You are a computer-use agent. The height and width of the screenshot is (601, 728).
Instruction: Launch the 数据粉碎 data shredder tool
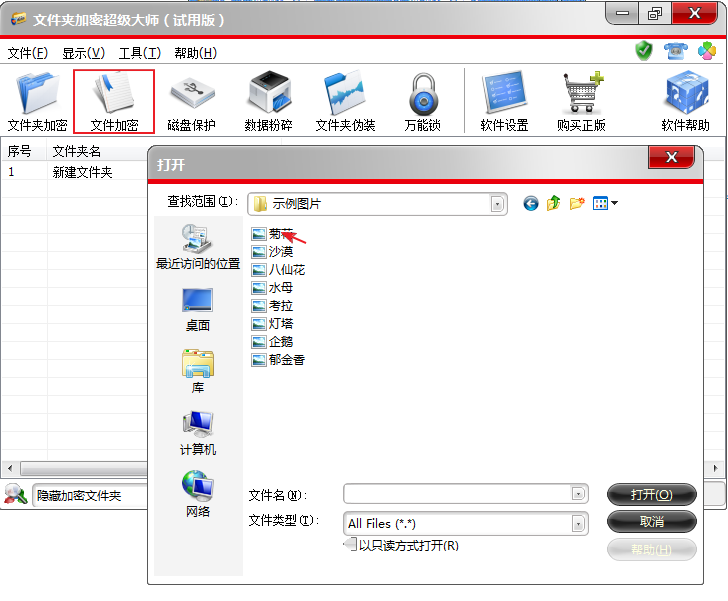[268, 101]
